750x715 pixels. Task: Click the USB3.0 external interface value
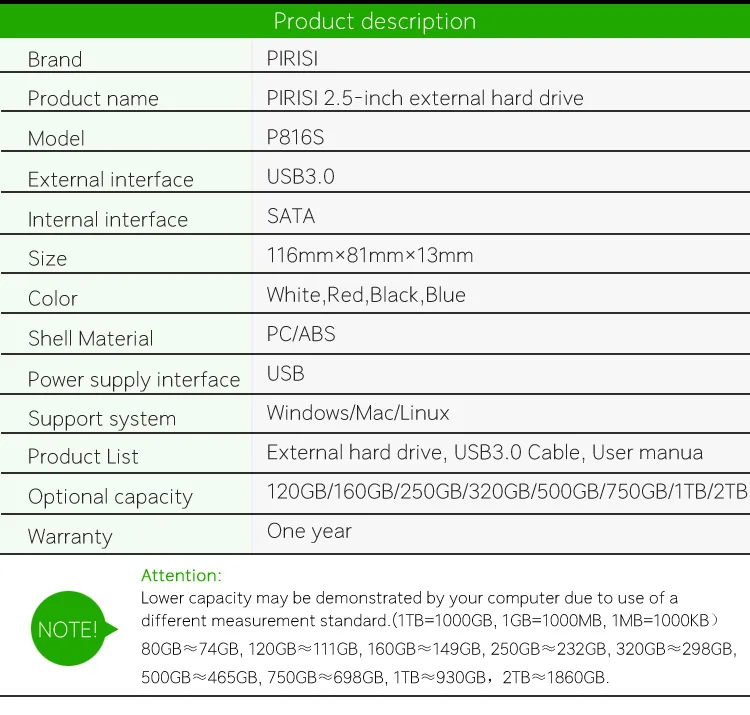pyautogui.click(x=300, y=176)
